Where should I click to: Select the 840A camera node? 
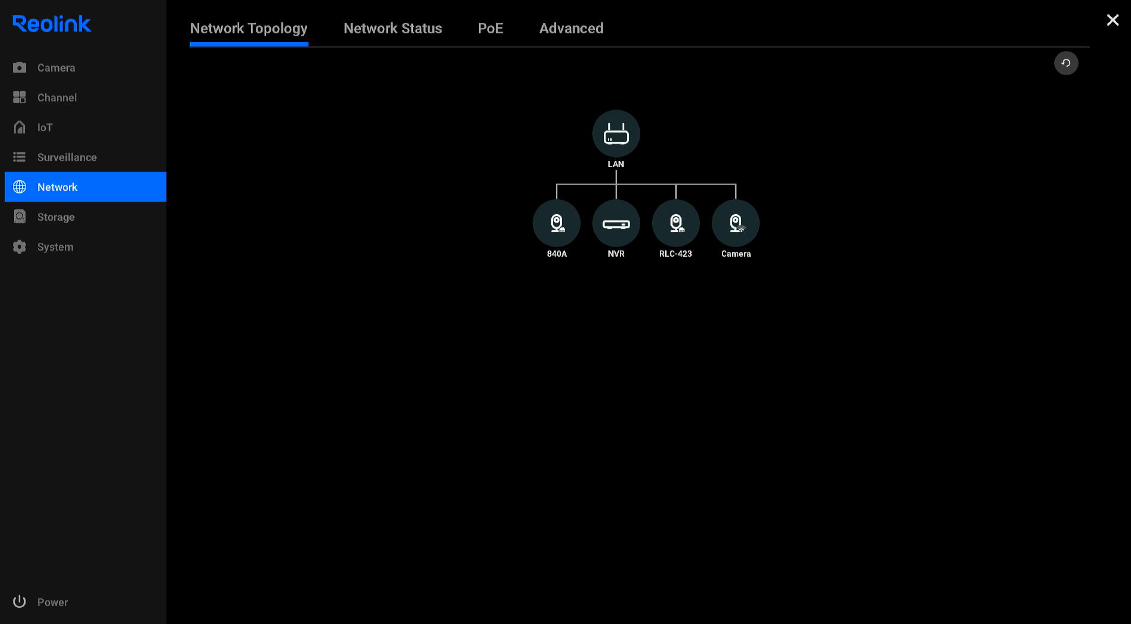pos(556,223)
